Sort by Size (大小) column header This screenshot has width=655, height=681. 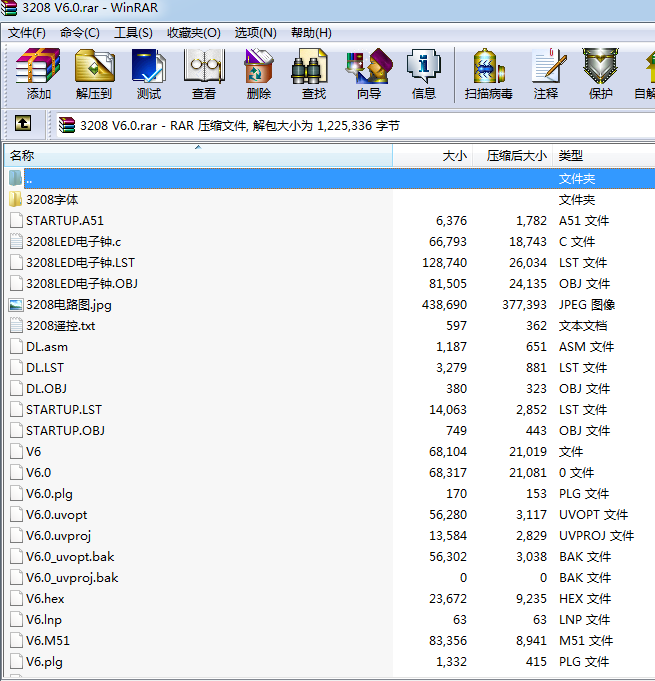433,155
